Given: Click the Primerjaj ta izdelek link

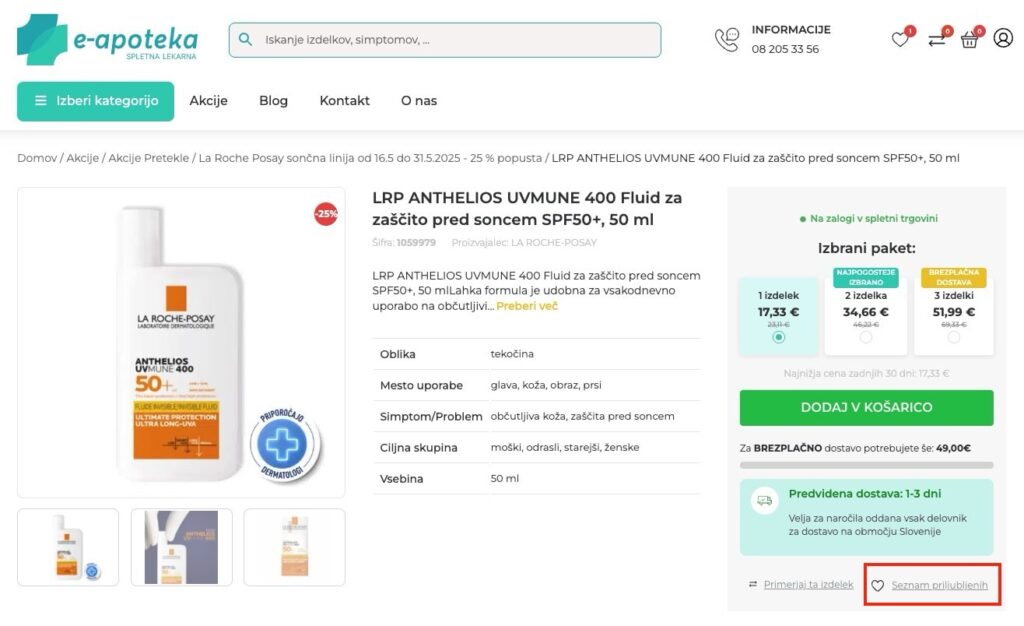Looking at the screenshot, I should coord(808,584).
